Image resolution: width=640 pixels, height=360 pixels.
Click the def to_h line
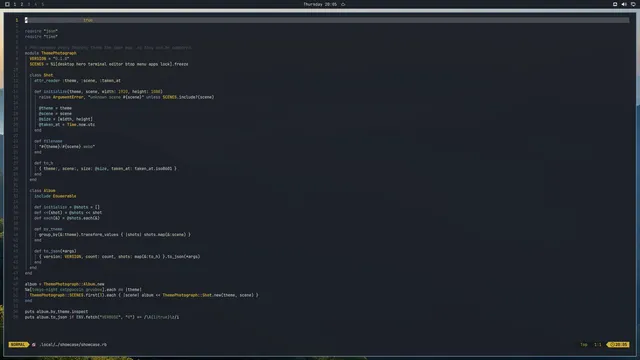tap(44, 163)
